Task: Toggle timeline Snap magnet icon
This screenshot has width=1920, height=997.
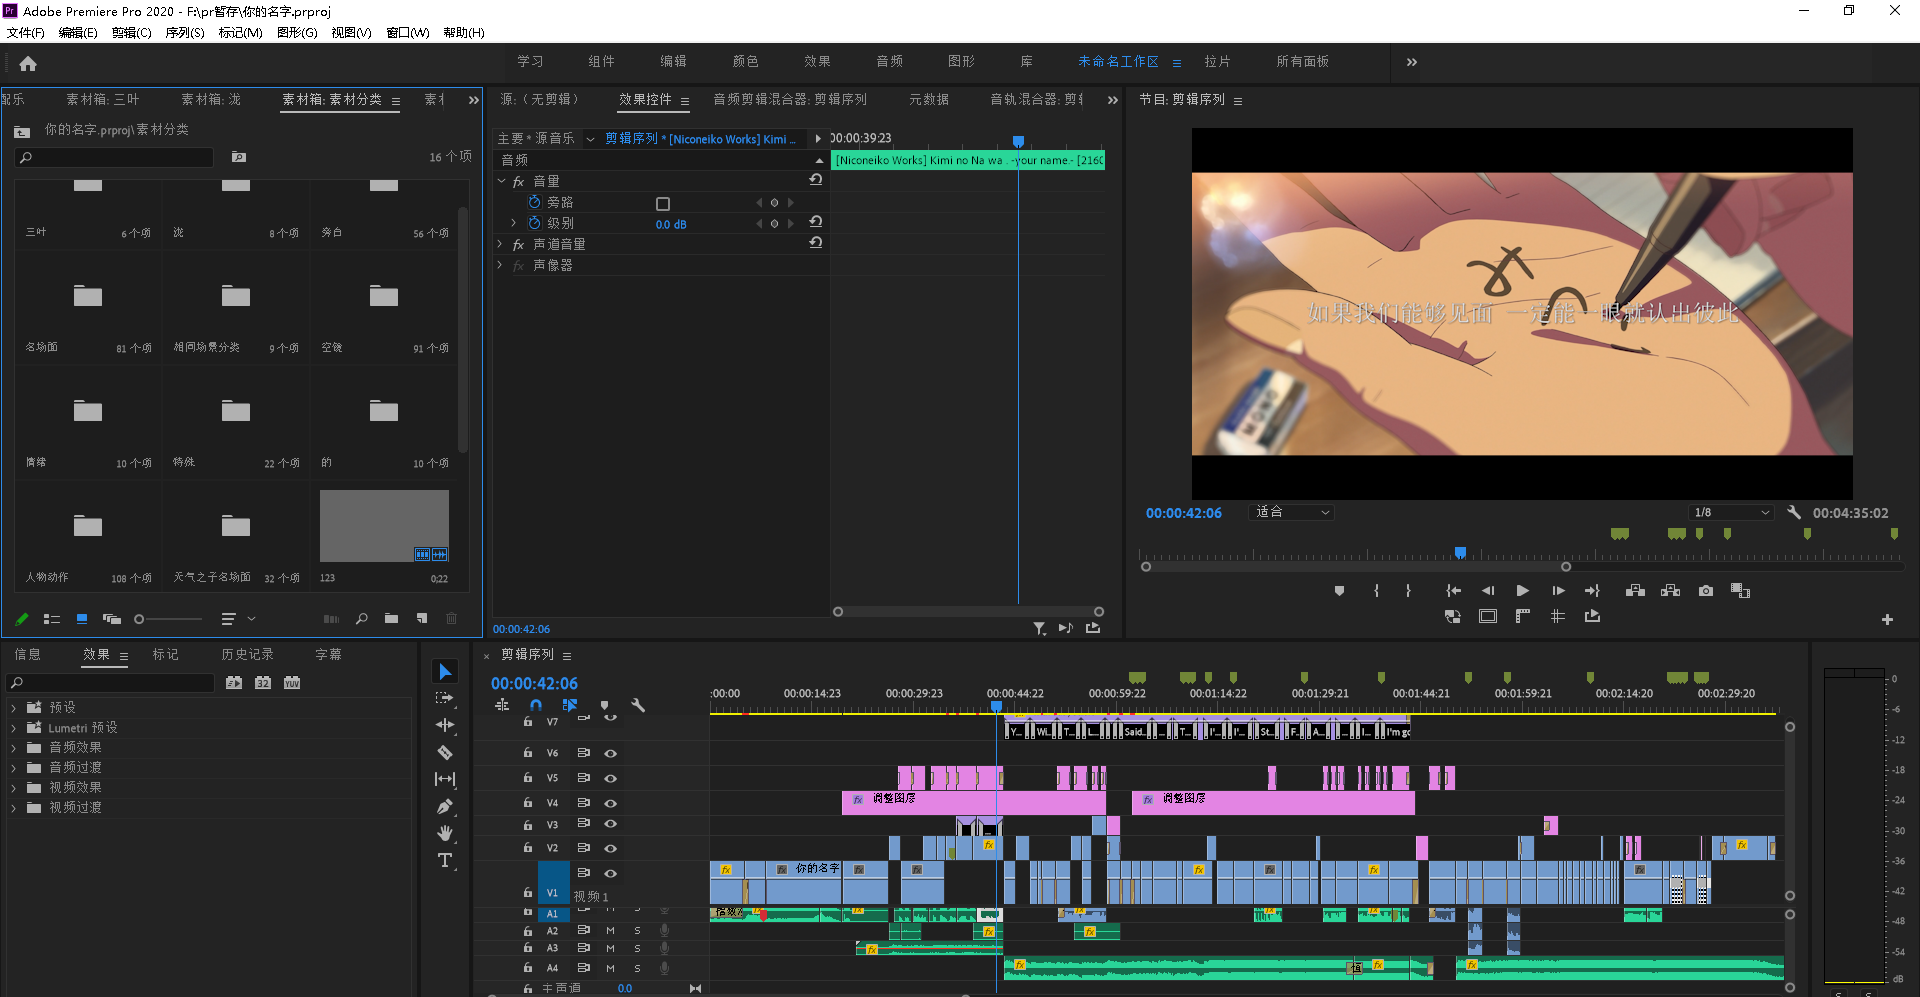Action: [536, 705]
